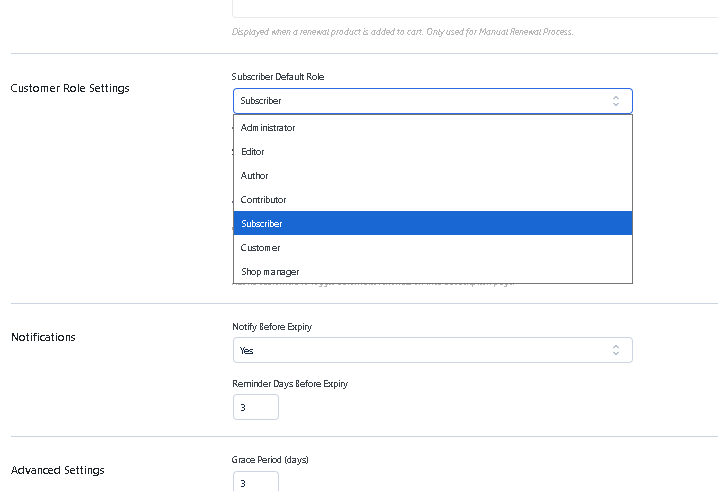Select Contributor in the role dropdown list
Viewport: 718px width, 491px height.
(264, 200)
